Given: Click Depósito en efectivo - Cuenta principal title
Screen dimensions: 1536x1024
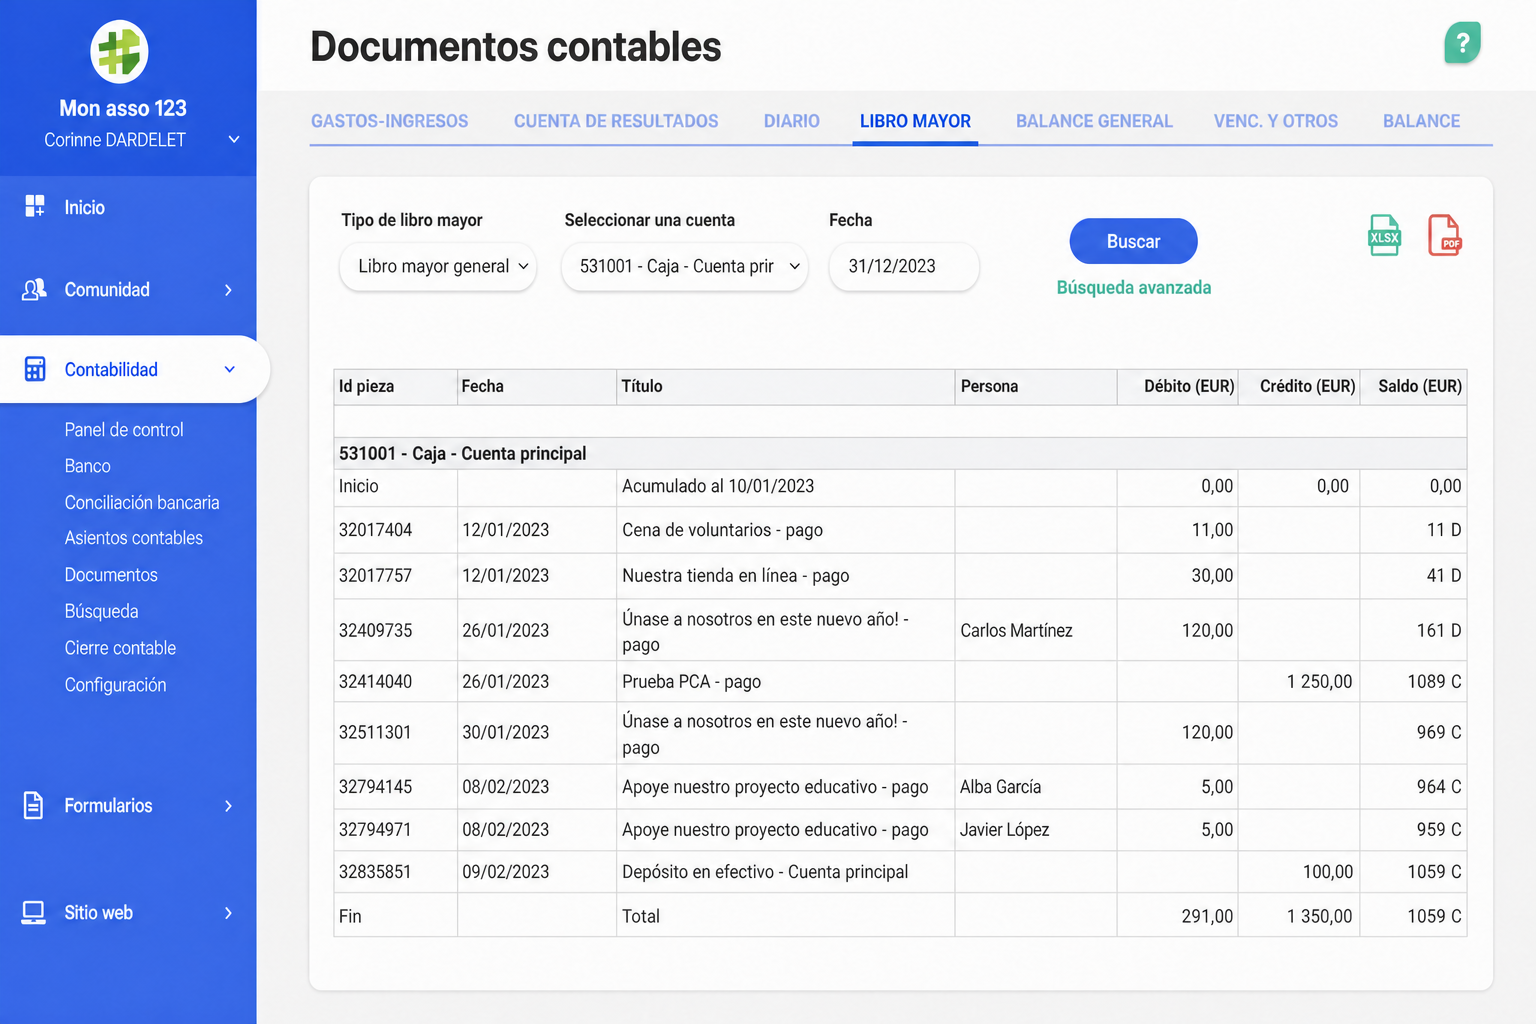Looking at the screenshot, I should tap(765, 872).
